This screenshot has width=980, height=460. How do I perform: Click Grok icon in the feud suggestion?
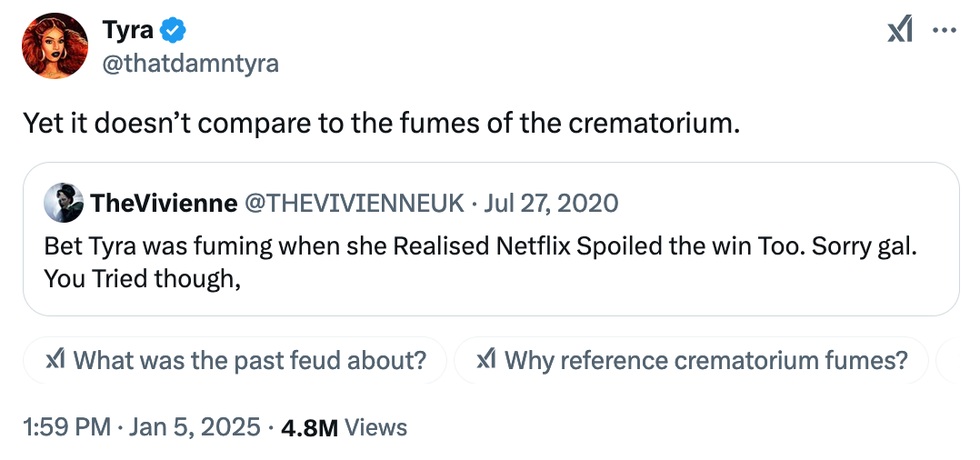point(56,360)
